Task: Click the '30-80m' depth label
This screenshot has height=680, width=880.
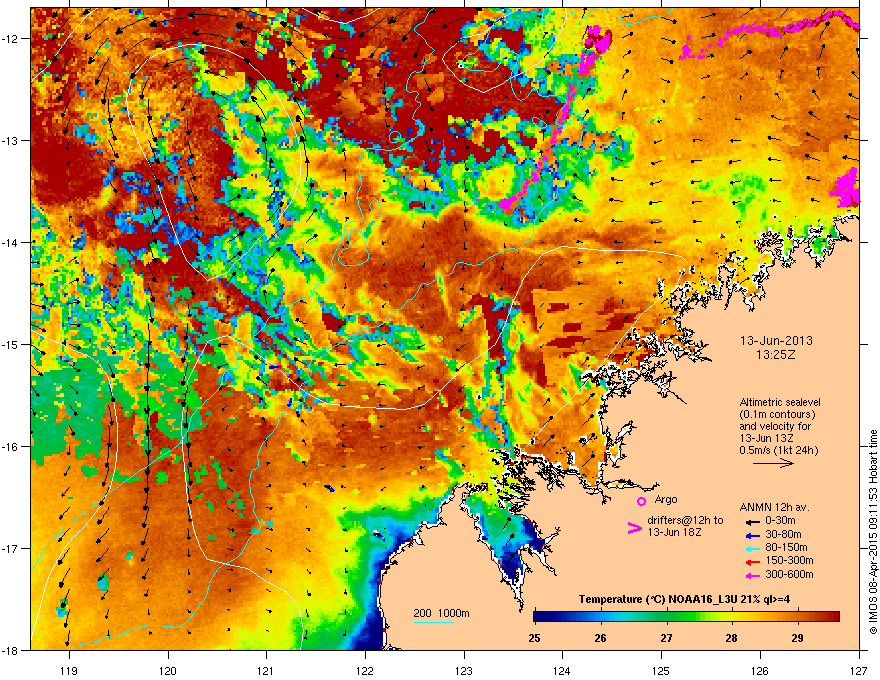Action: point(783,535)
